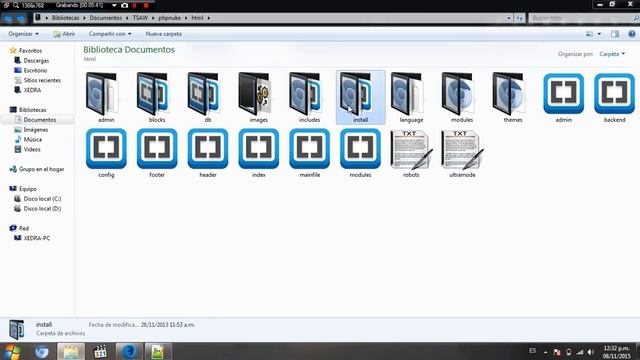640x360 pixels.
Task: Select the modules folder icon
Action: pyautogui.click(x=458, y=94)
